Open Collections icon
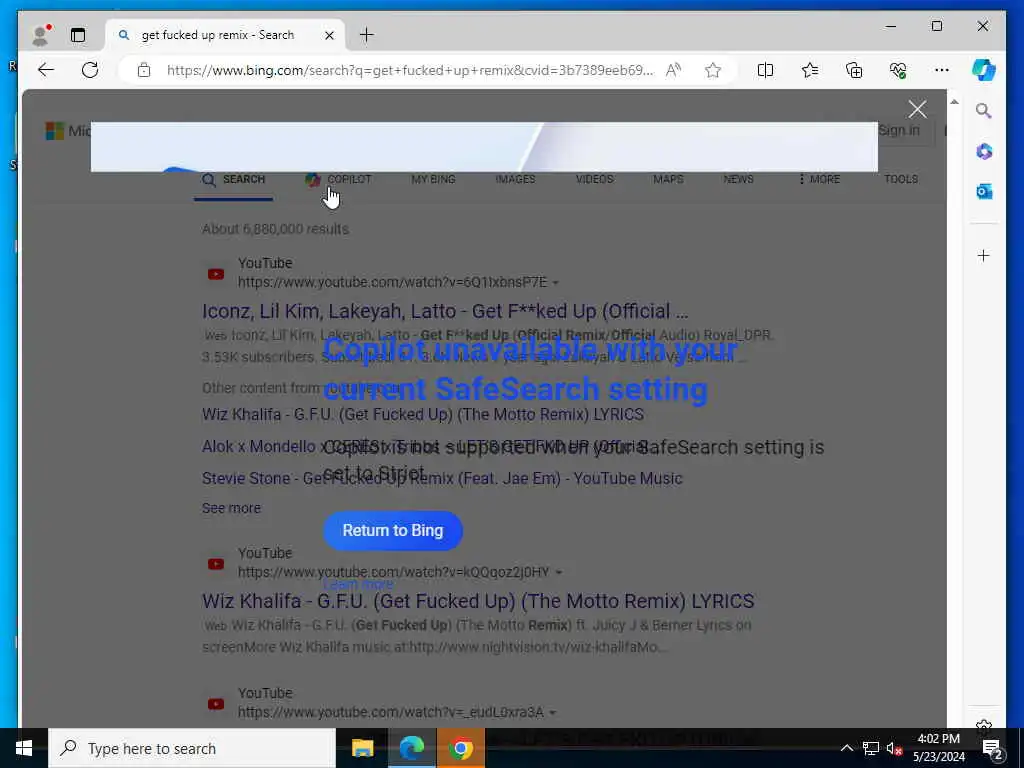 854,70
